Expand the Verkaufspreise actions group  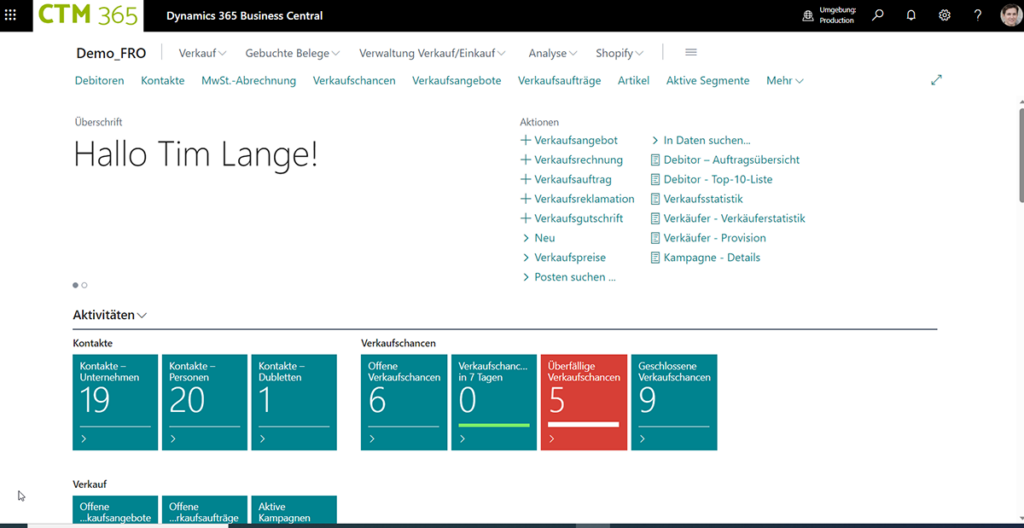(x=564, y=257)
